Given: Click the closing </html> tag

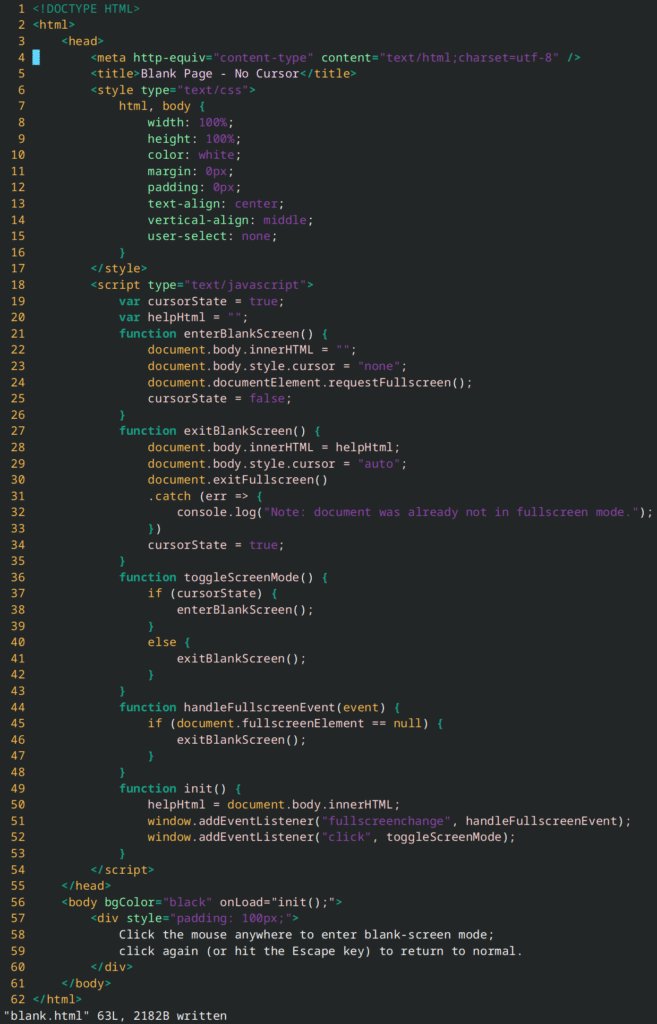Looking at the screenshot, I should point(57,1000).
